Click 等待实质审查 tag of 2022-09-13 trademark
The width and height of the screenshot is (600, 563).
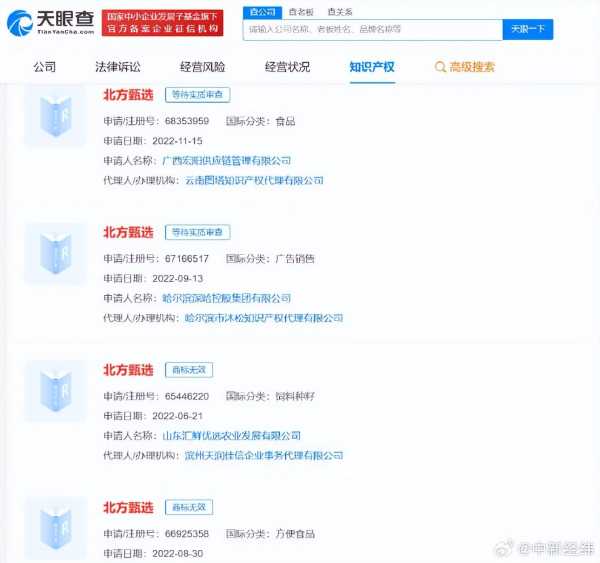[197, 232]
